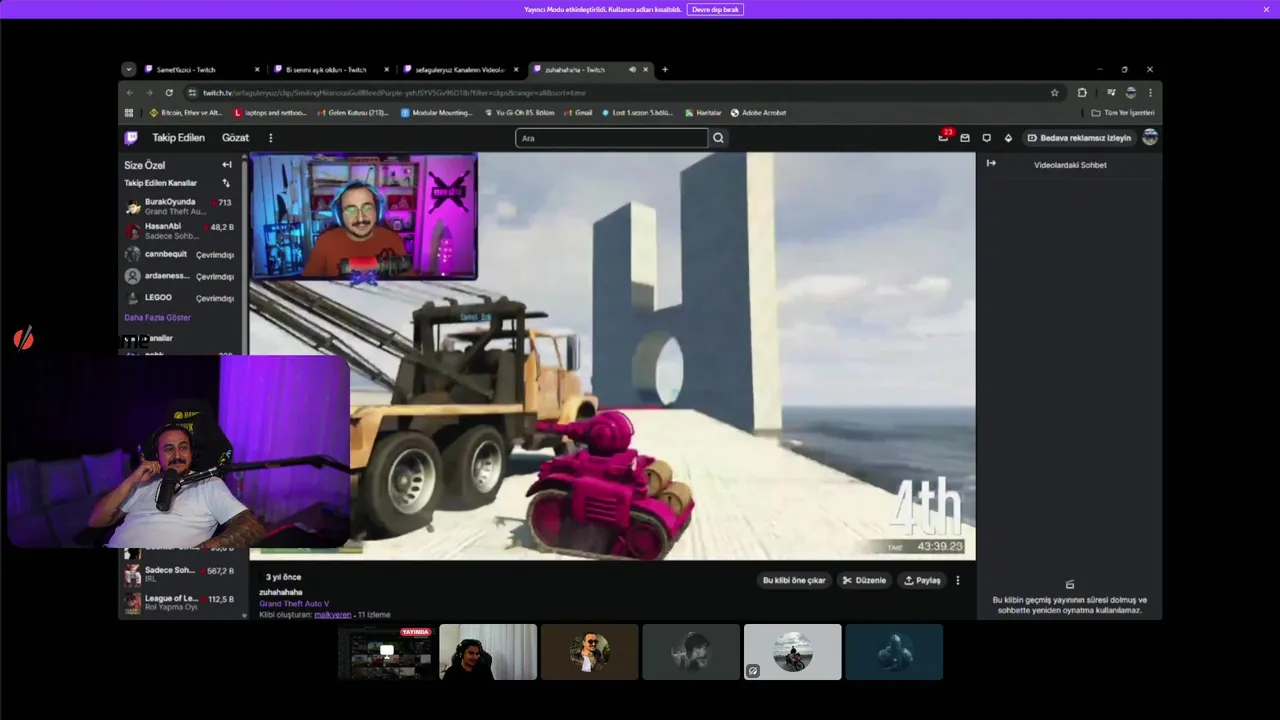Open BurakOyunda channel in sidebar

click(179, 206)
